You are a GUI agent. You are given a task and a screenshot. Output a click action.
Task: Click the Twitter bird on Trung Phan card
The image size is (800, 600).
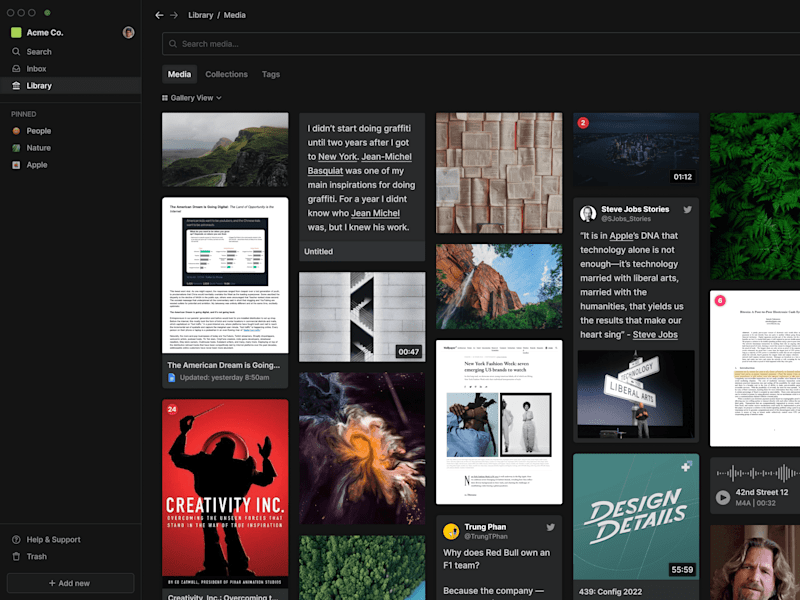[x=551, y=528]
